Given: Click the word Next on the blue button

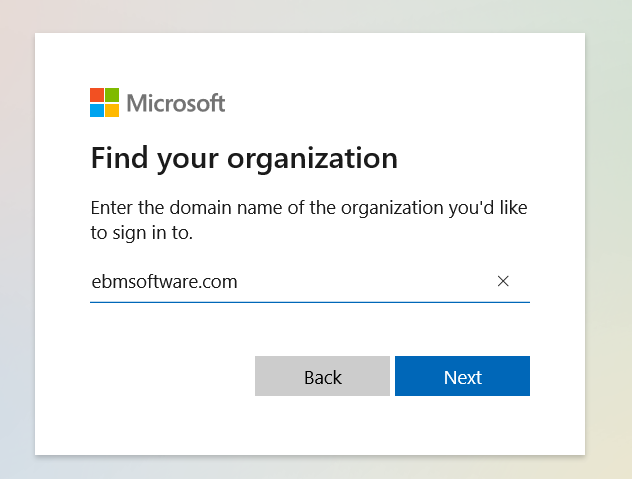Looking at the screenshot, I should click(x=463, y=378).
